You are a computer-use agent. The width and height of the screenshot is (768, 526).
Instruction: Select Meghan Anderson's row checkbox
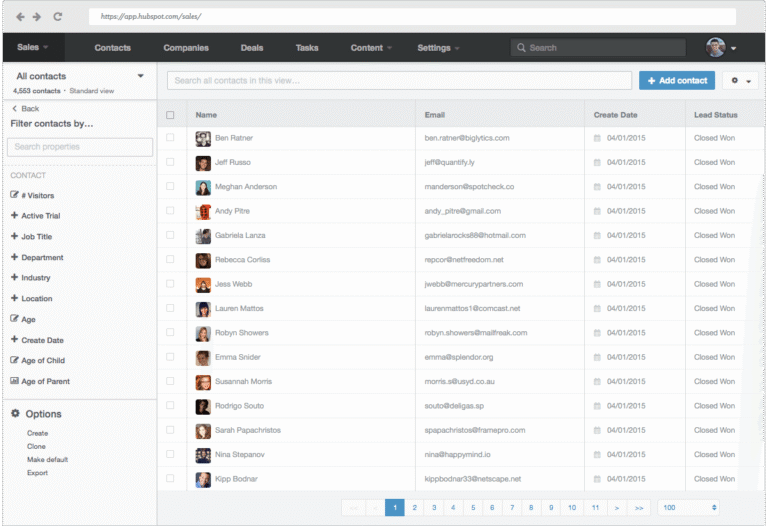click(170, 186)
